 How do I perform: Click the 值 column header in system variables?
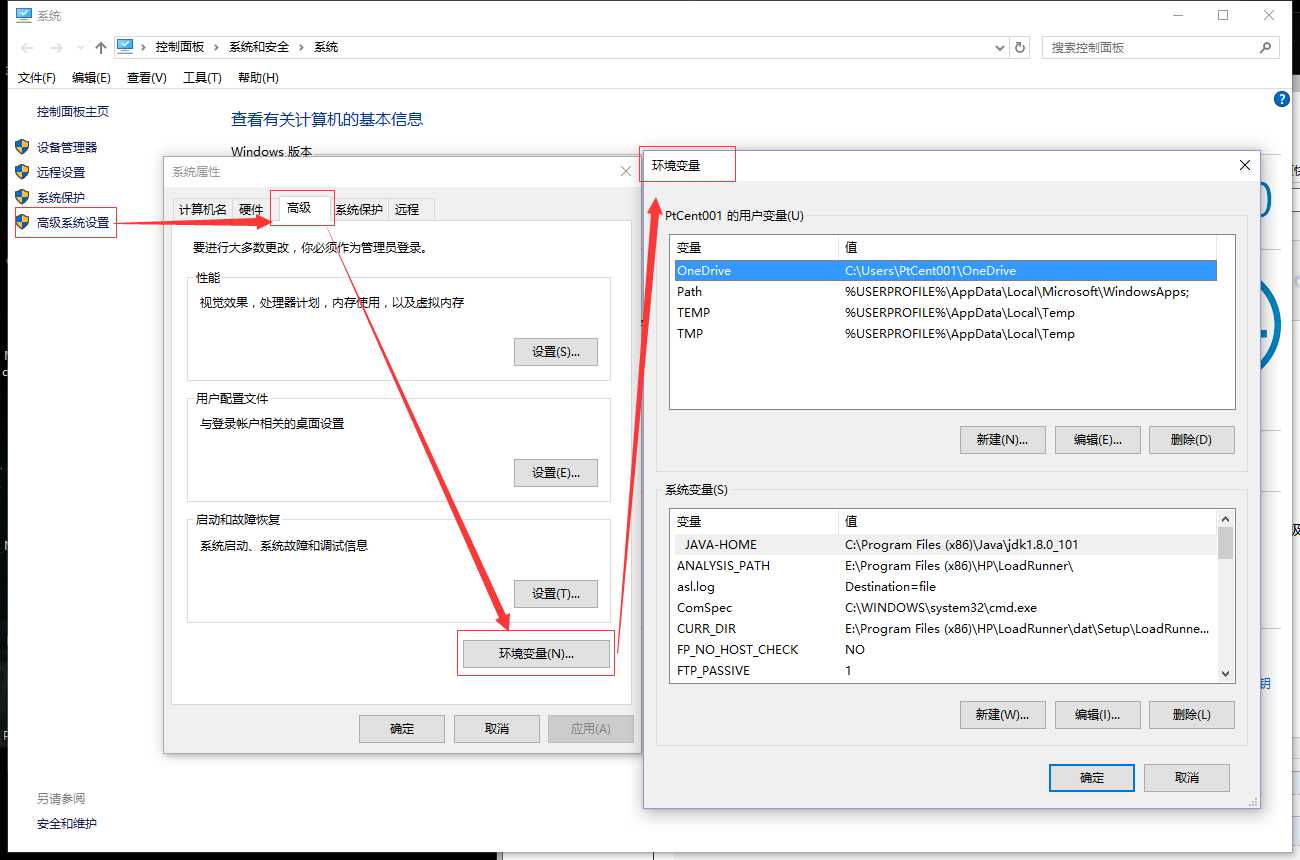(x=1027, y=522)
